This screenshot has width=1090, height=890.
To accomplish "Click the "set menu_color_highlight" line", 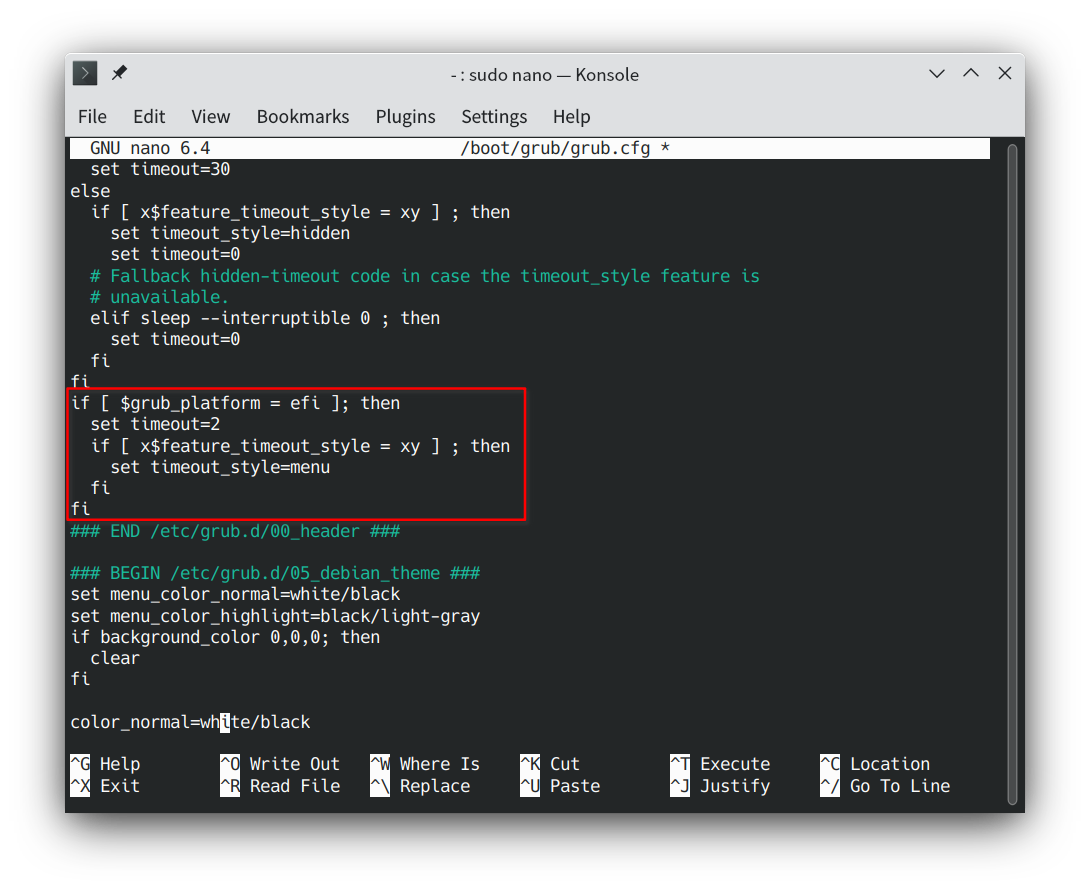I will point(275,616).
